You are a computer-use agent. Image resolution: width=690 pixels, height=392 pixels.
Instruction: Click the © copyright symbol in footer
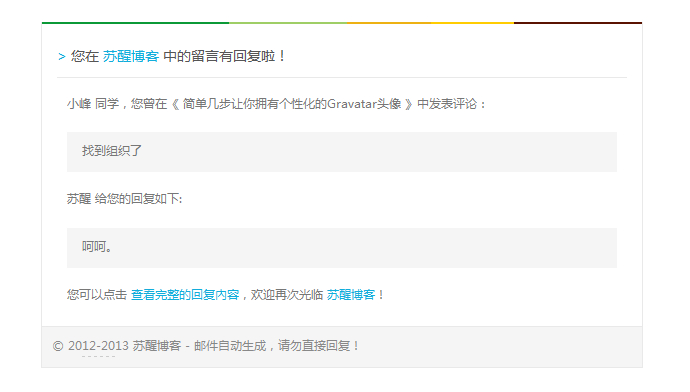coord(58,346)
